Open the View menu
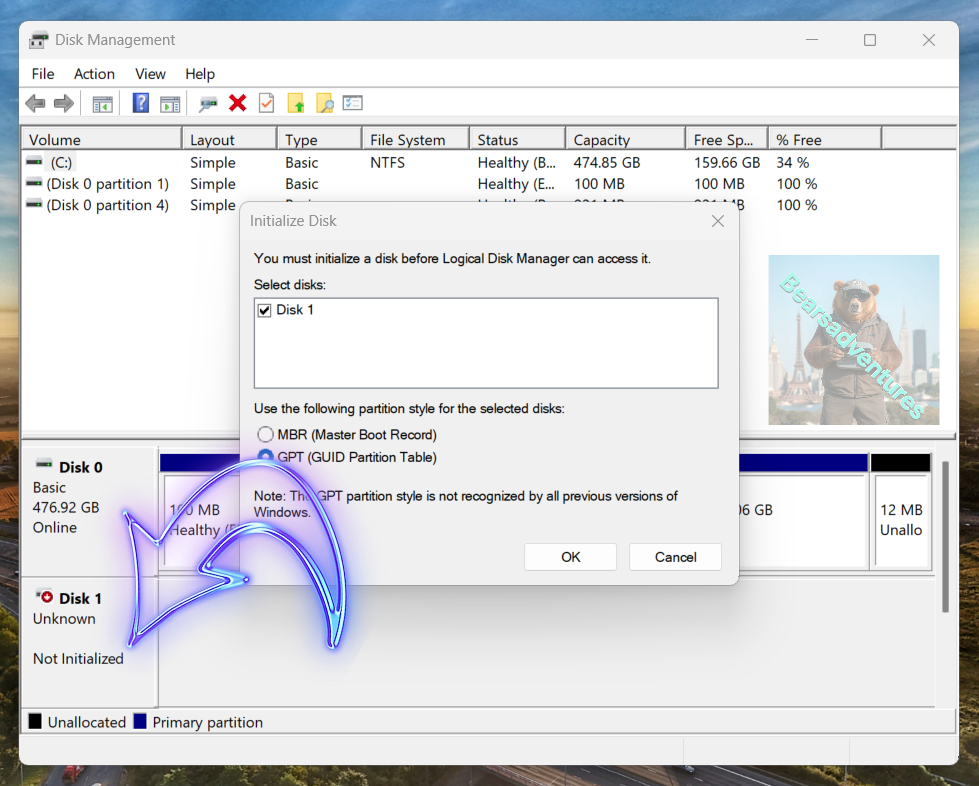The image size is (979, 786). tap(150, 74)
